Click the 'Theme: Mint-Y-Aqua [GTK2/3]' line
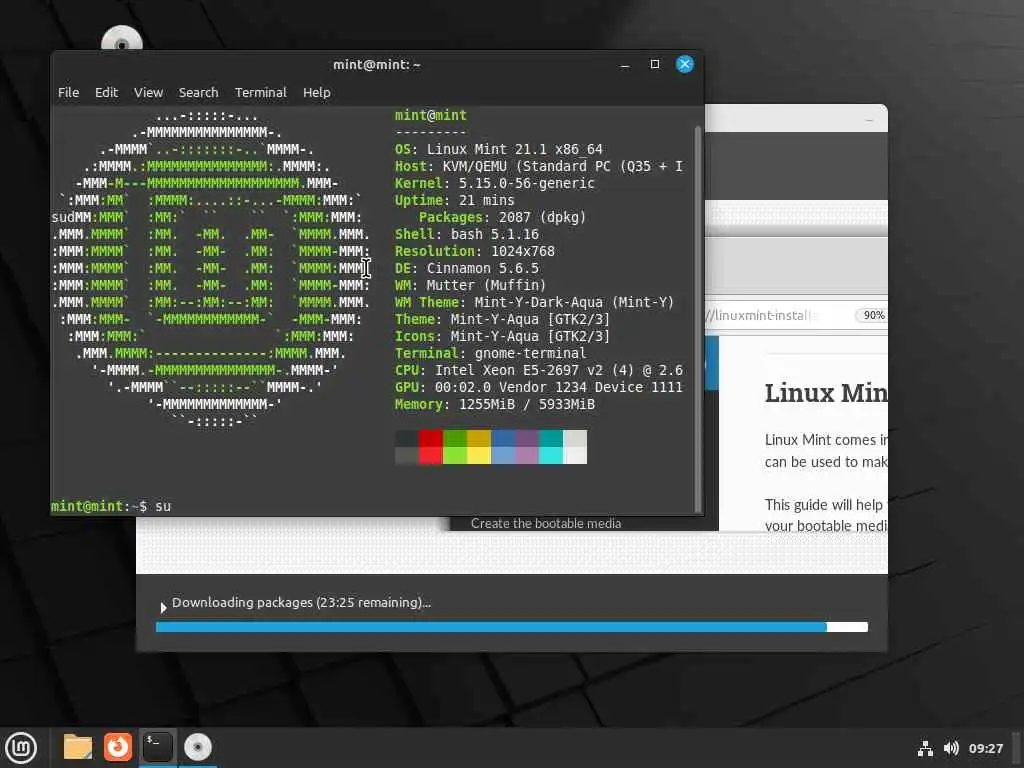1024x768 pixels. click(502, 319)
